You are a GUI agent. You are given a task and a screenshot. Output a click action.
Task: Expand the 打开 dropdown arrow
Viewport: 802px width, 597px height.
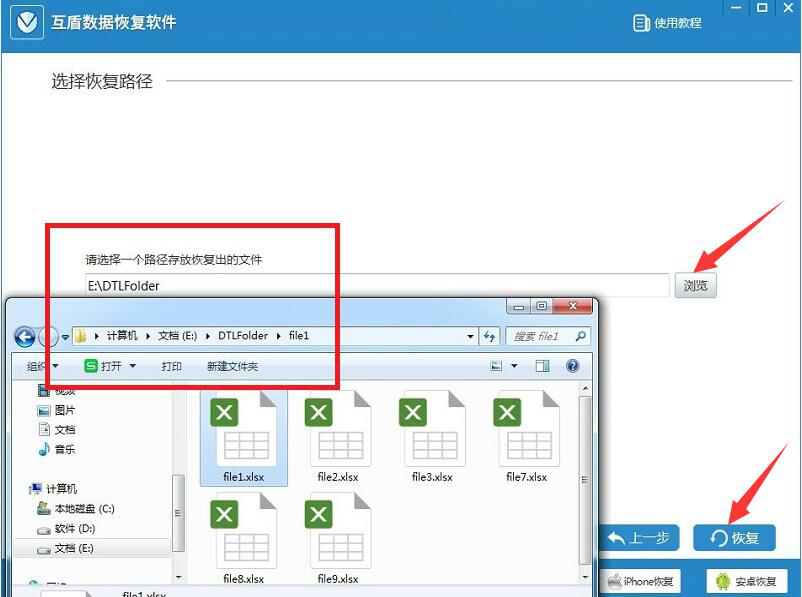133,366
